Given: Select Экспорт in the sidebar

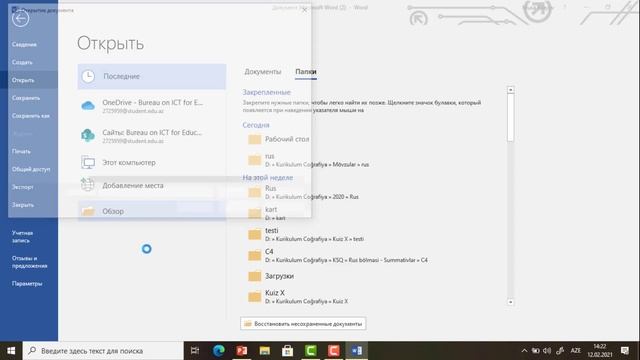Looking at the screenshot, I should pos(22,187).
